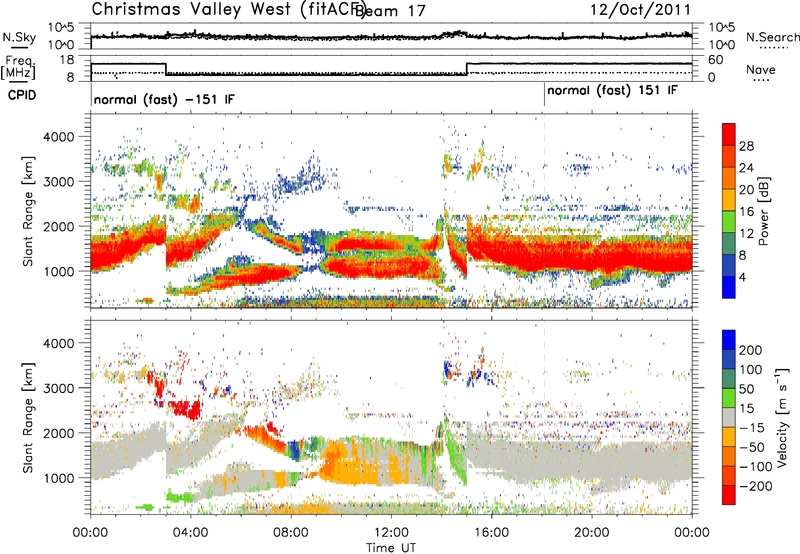Click the 'Power [dB]' colorbar label
This screenshot has width=800, height=554.
coord(764,211)
